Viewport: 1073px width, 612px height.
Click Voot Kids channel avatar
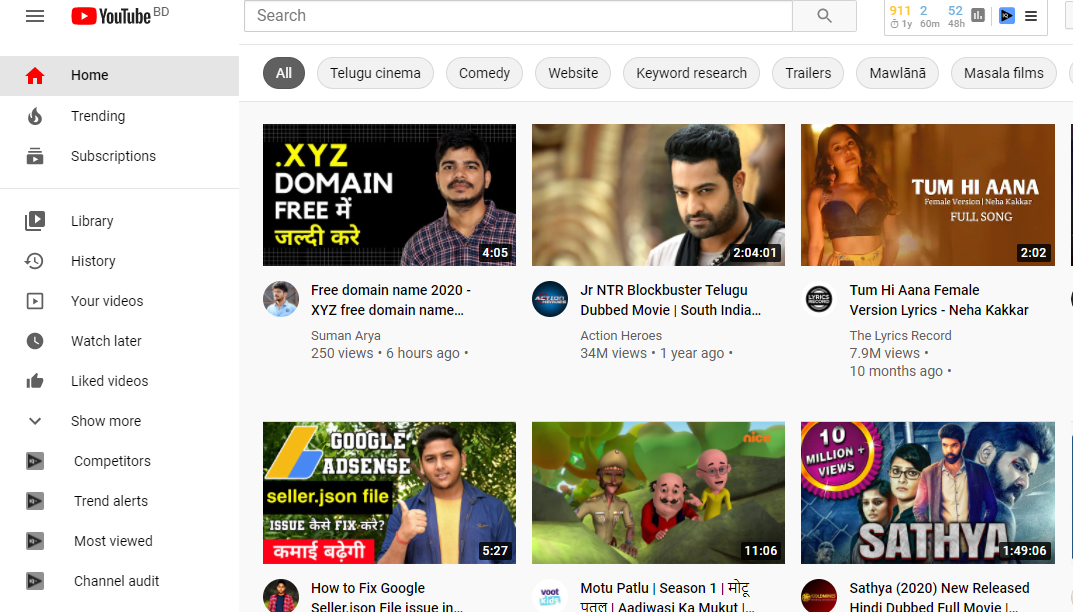pyautogui.click(x=550, y=596)
